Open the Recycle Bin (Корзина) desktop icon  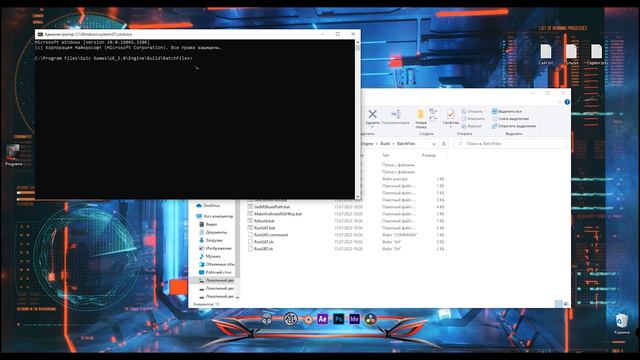click(622, 323)
